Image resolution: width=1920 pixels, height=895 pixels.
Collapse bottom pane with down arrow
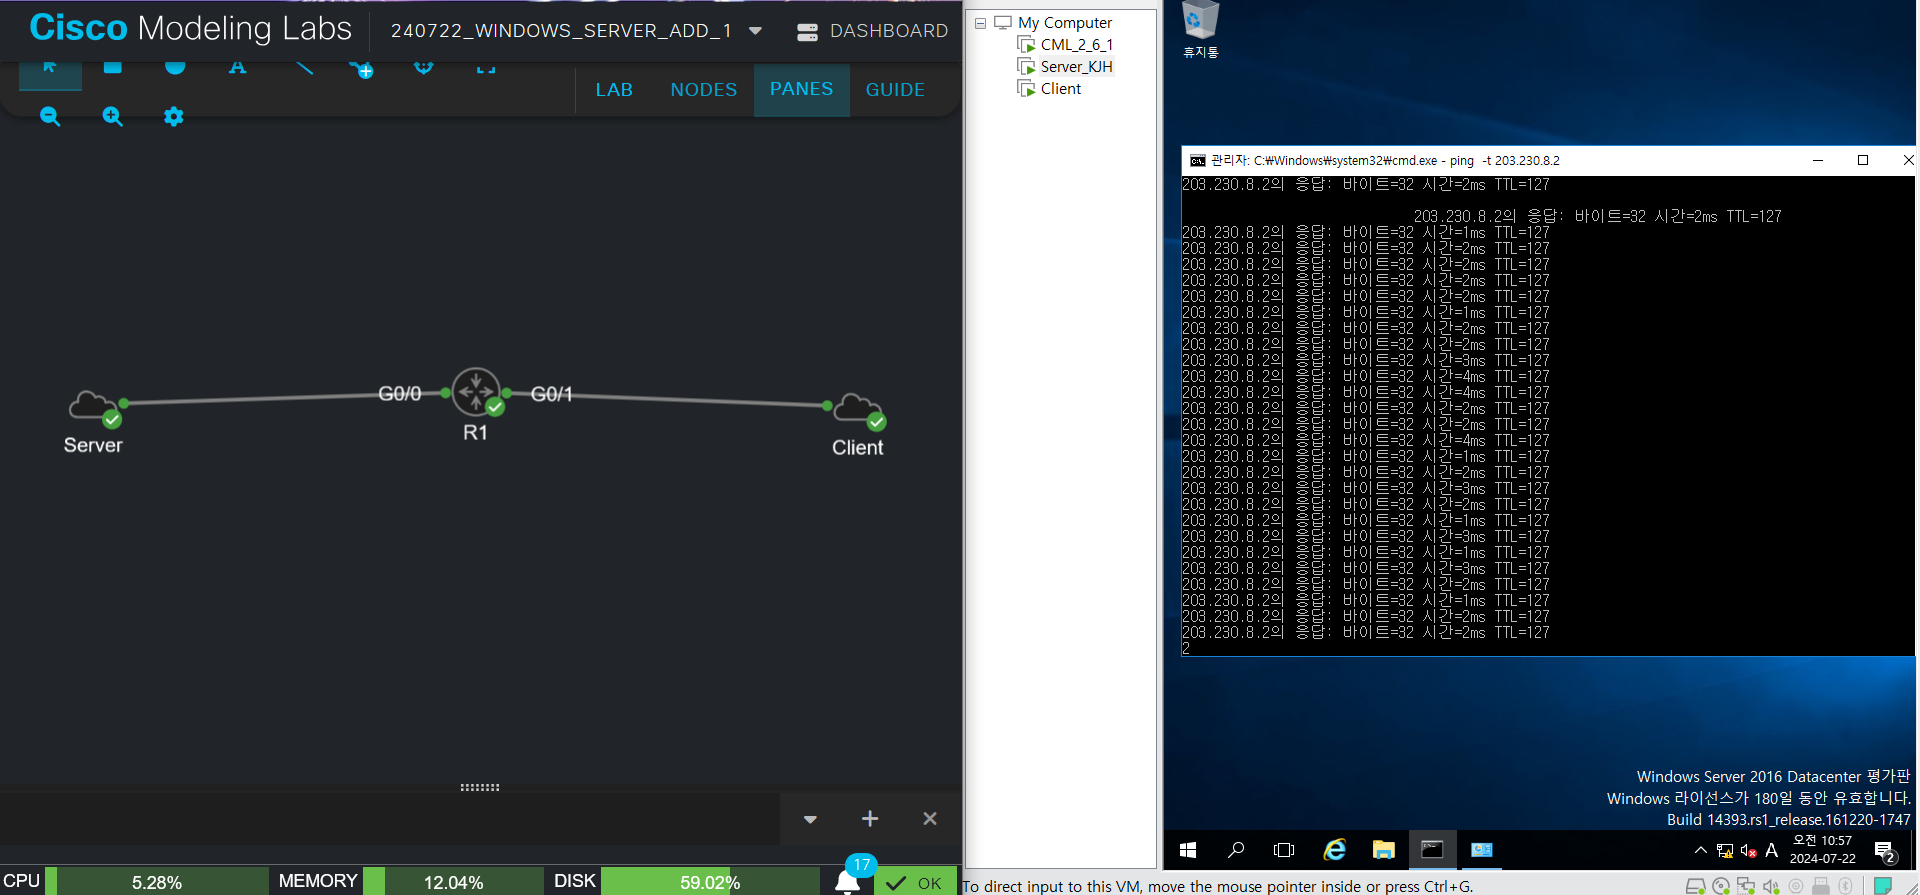point(810,819)
